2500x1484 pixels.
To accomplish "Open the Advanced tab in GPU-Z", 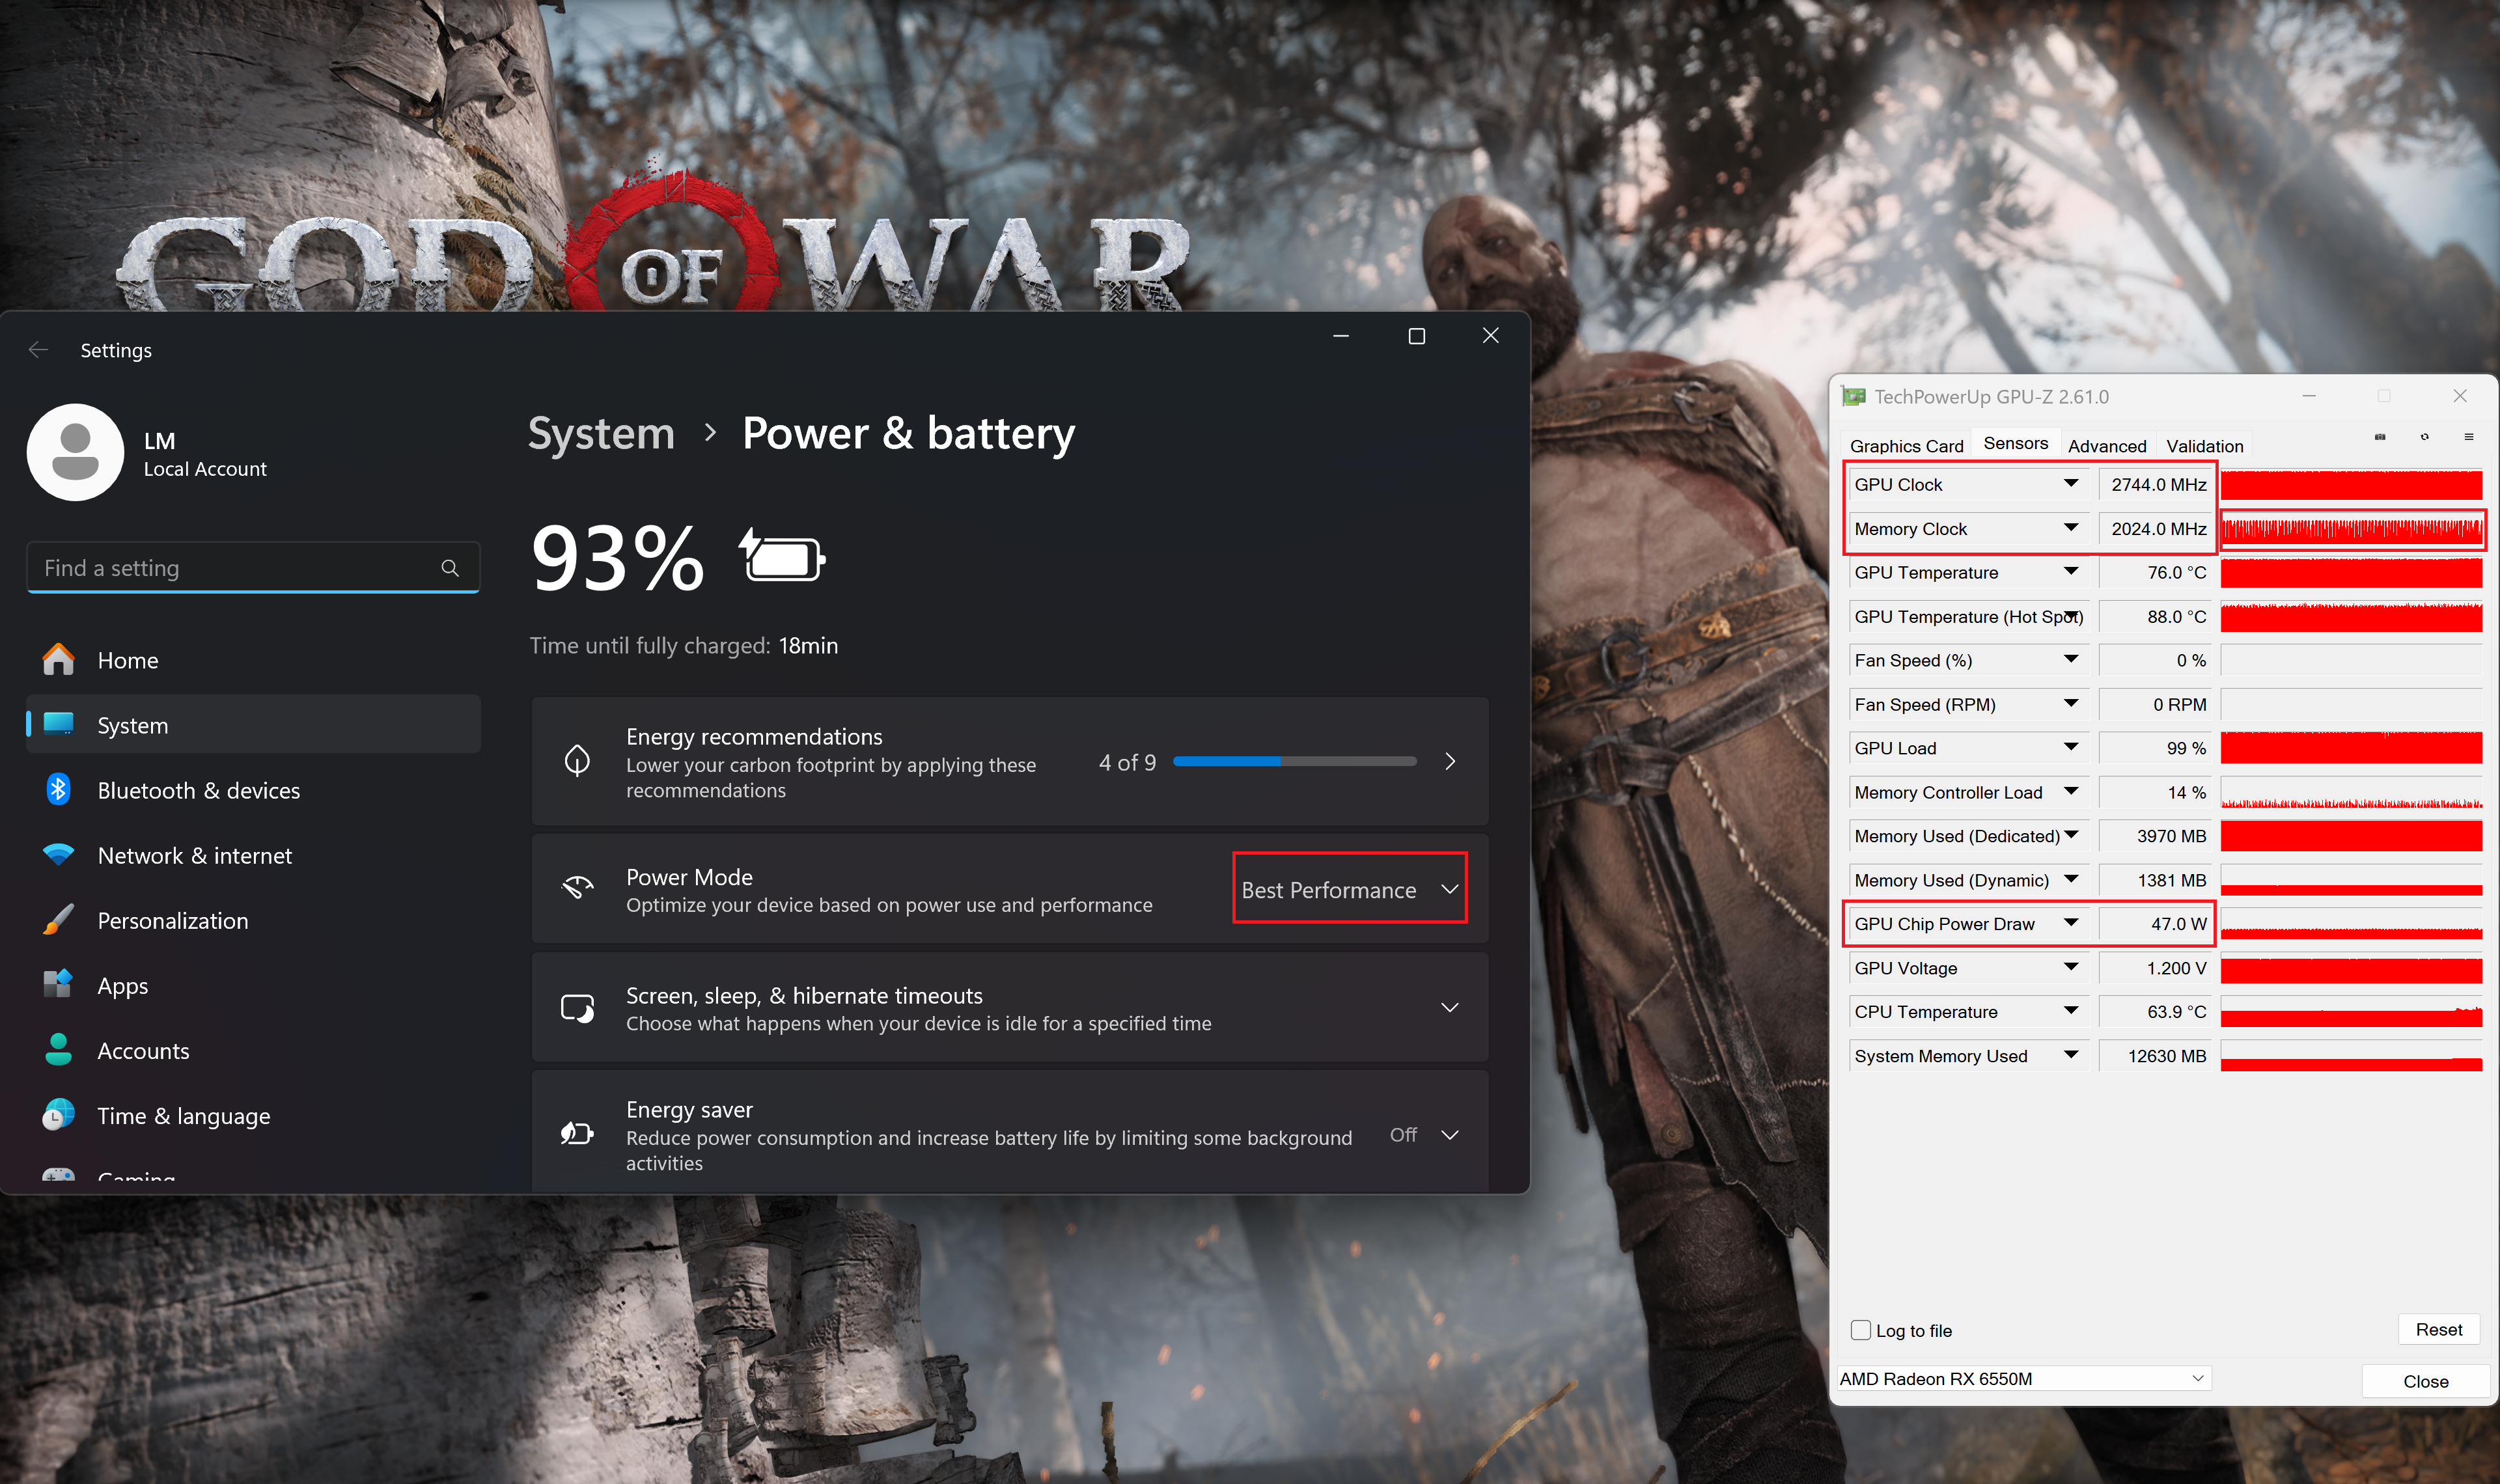I will pos(2107,446).
